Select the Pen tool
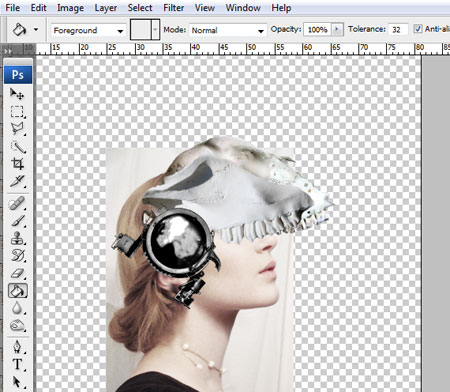Screen dimensions: 450x392 click(x=17, y=347)
